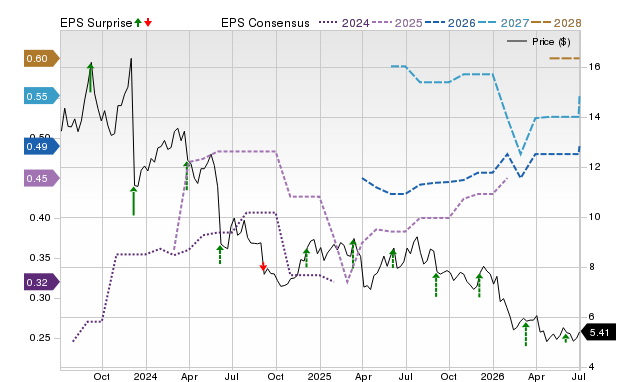Click the purple 0.45 value tag

(x=41, y=178)
